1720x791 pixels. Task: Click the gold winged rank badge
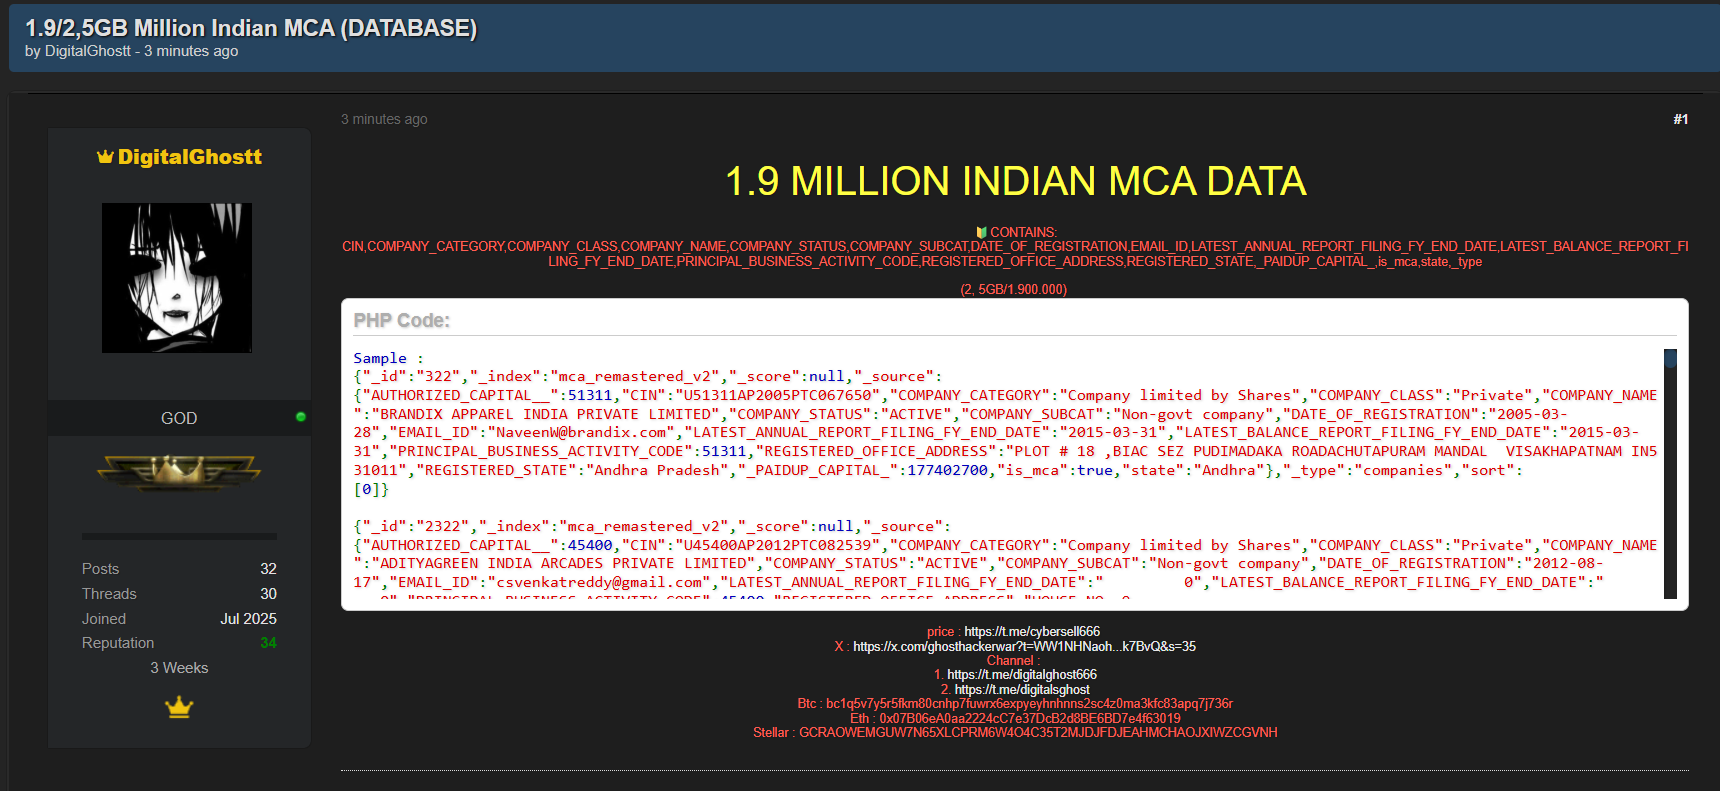179,471
